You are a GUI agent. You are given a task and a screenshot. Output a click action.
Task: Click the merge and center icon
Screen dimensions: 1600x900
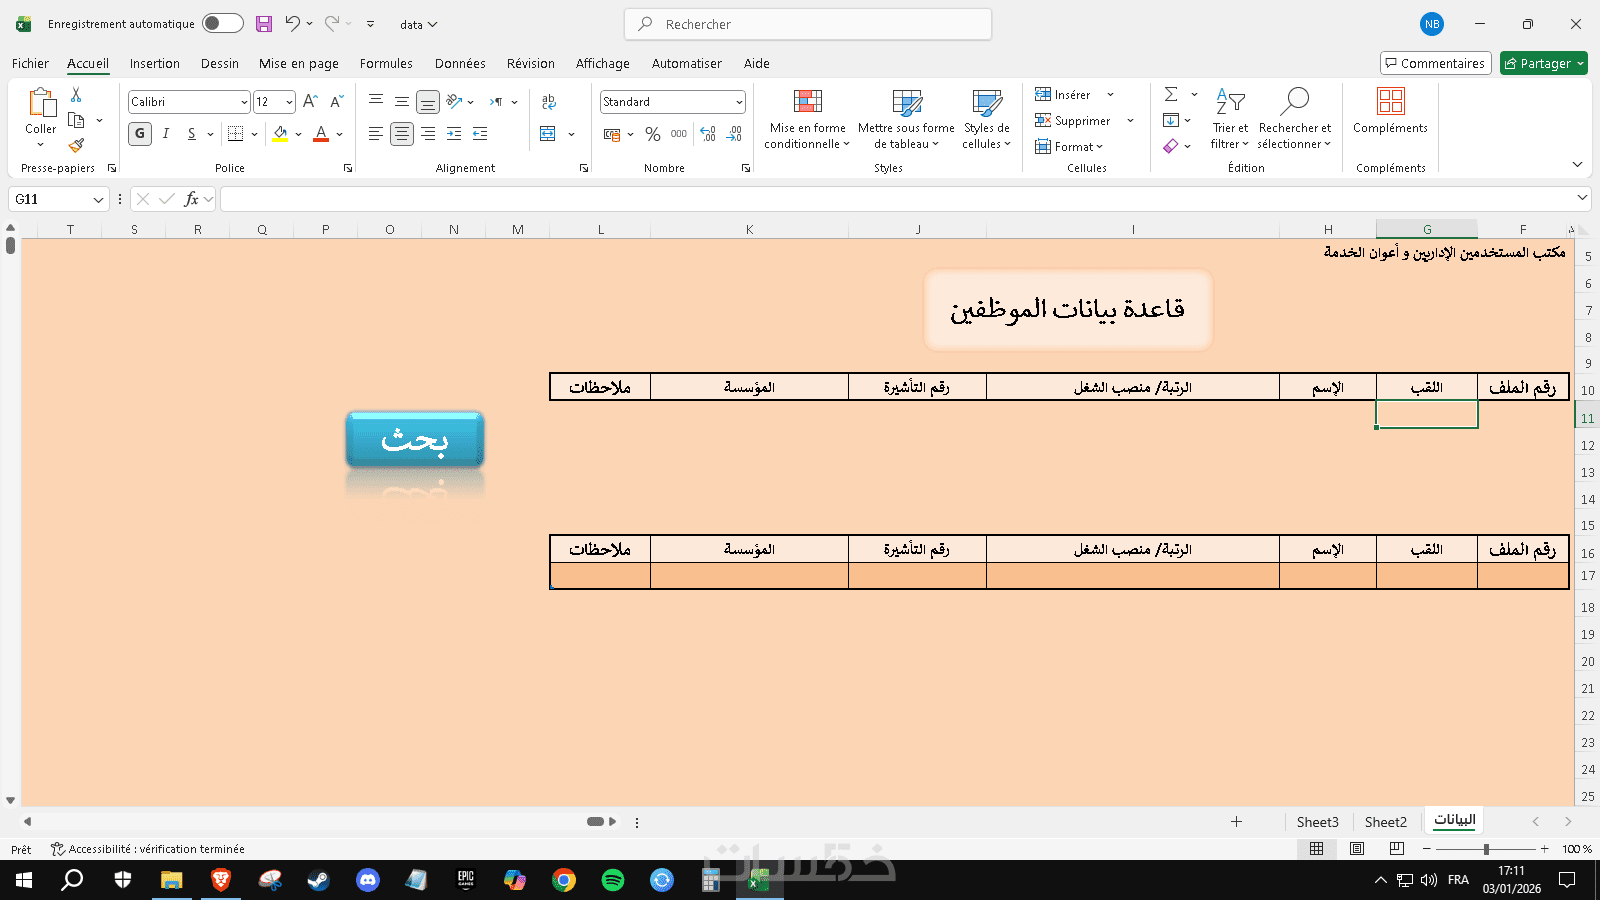click(548, 134)
